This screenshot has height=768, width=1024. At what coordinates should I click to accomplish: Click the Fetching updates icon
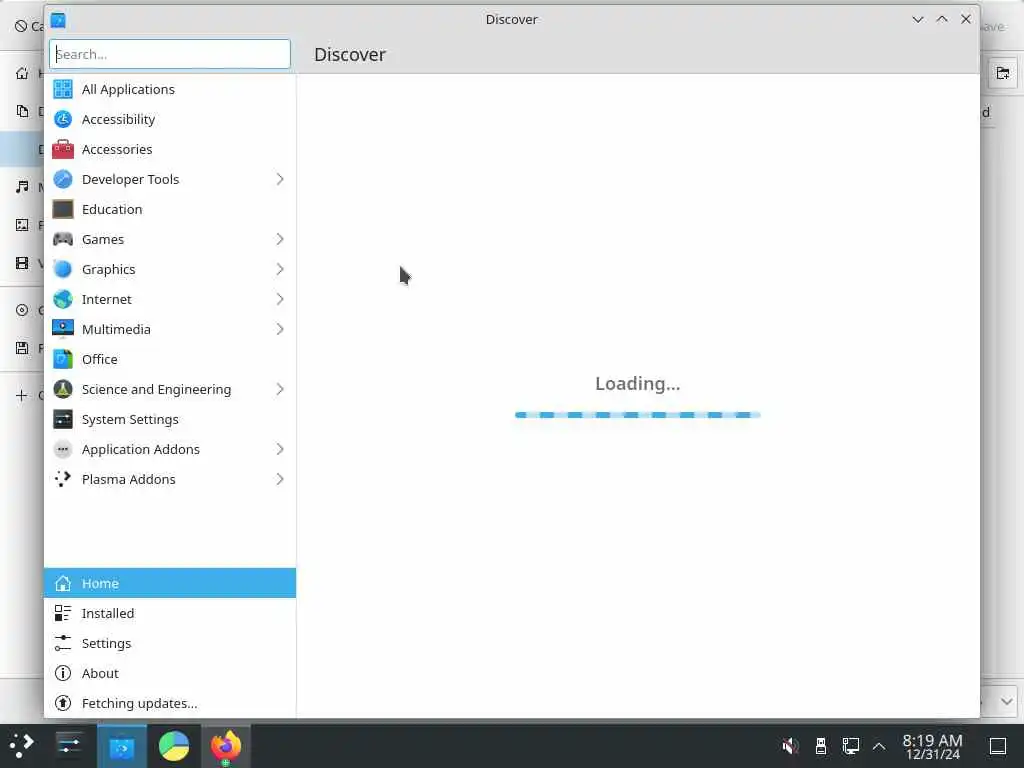[x=63, y=703]
